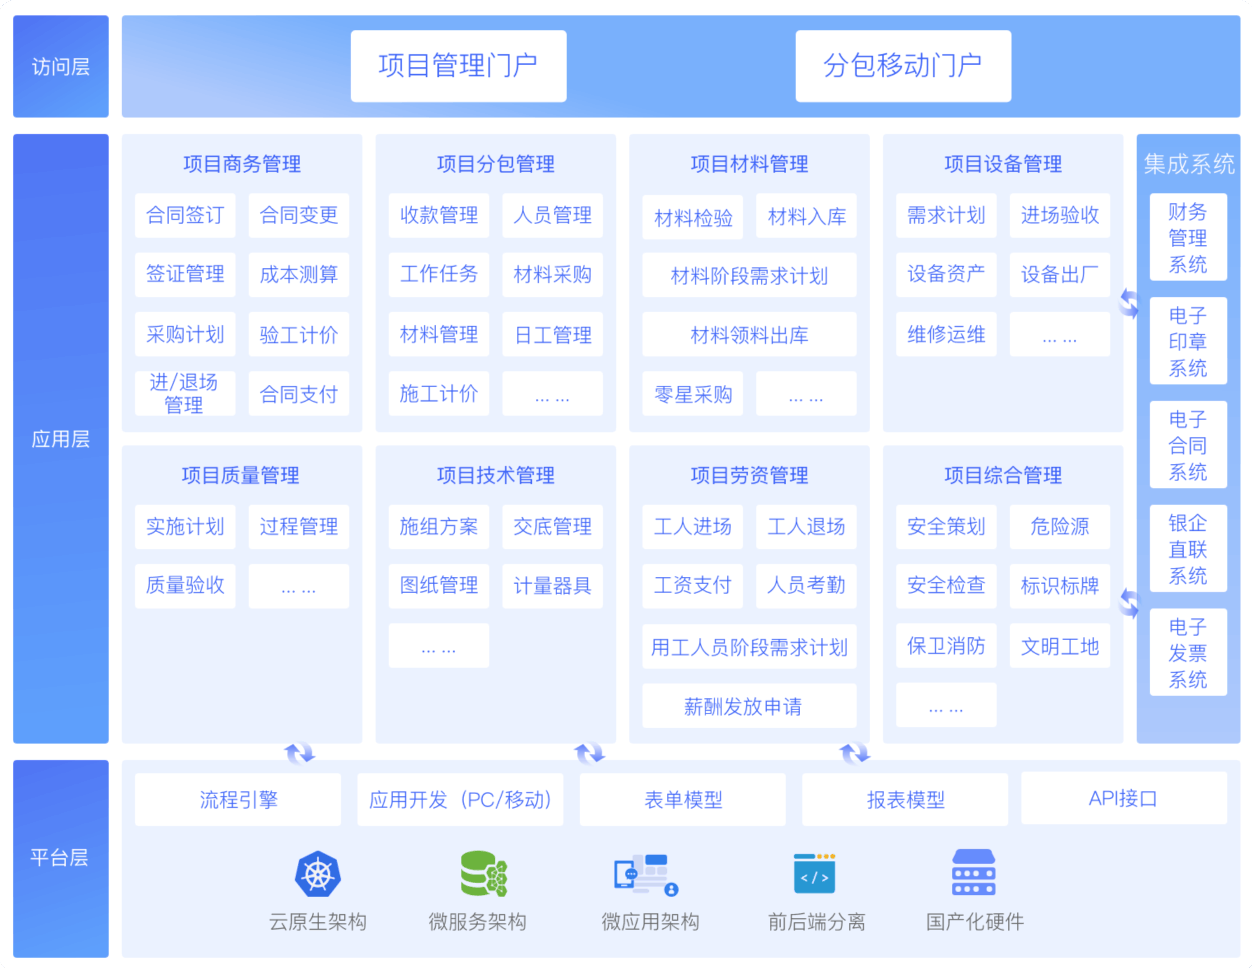Image resolution: width=1252 pixels, height=970 pixels.
Task: Click the 电子发票系统 integration
Action: tap(1188, 653)
